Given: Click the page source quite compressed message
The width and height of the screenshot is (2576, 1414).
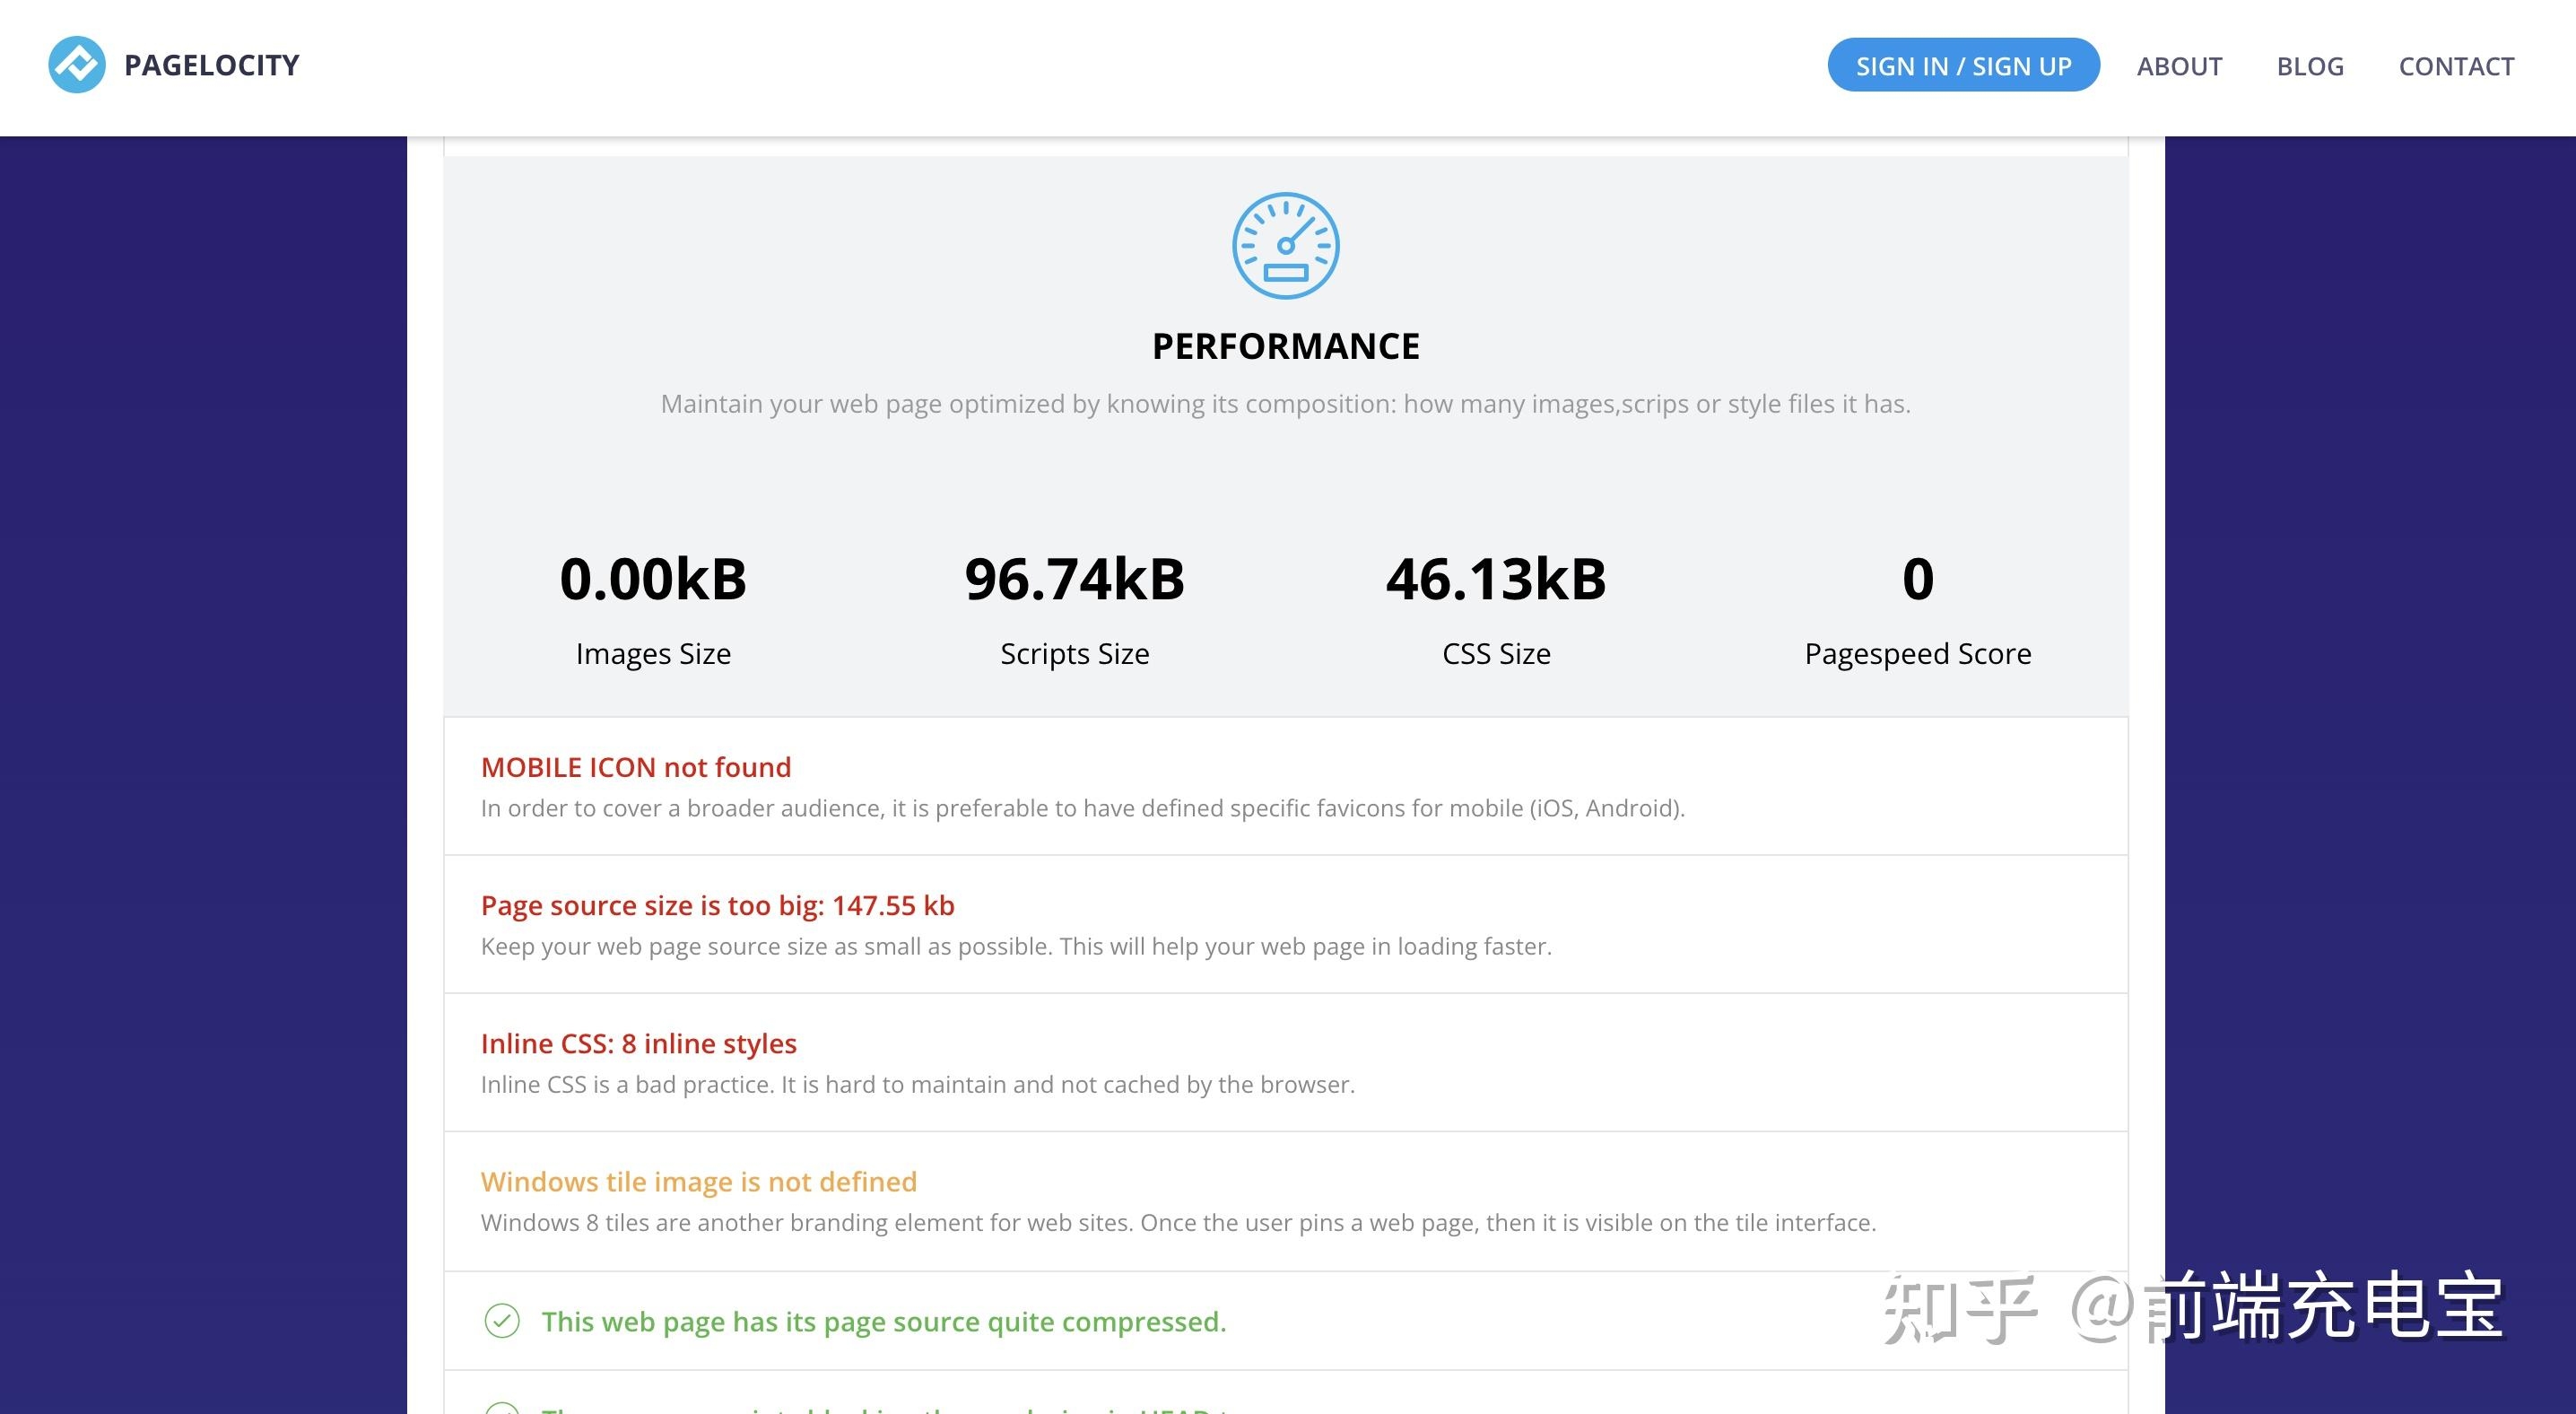Looking at the screenshot, I should pos(883,1321).
